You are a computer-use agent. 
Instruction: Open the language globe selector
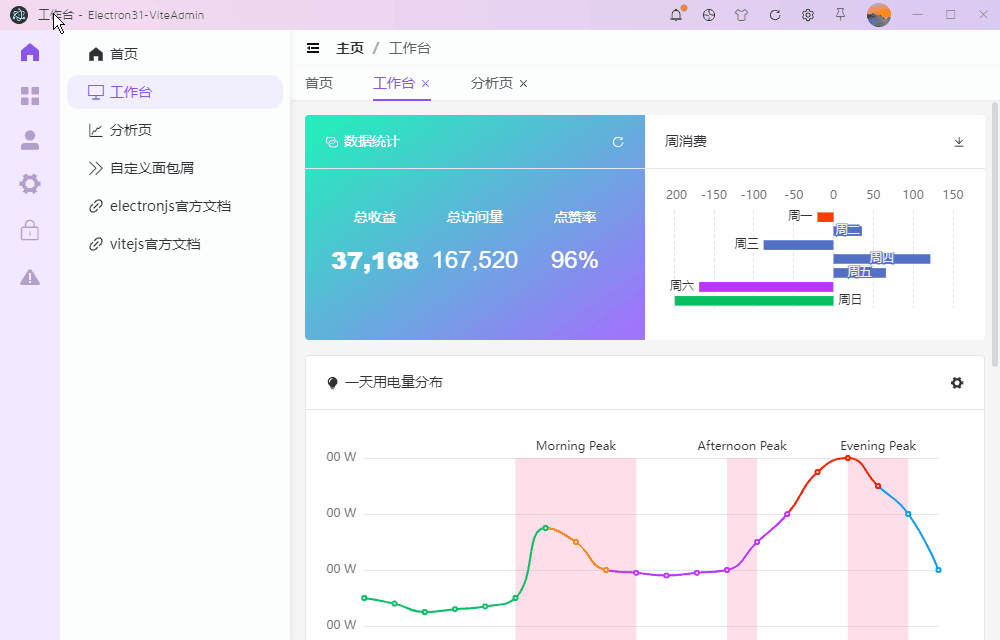(709, 15)
